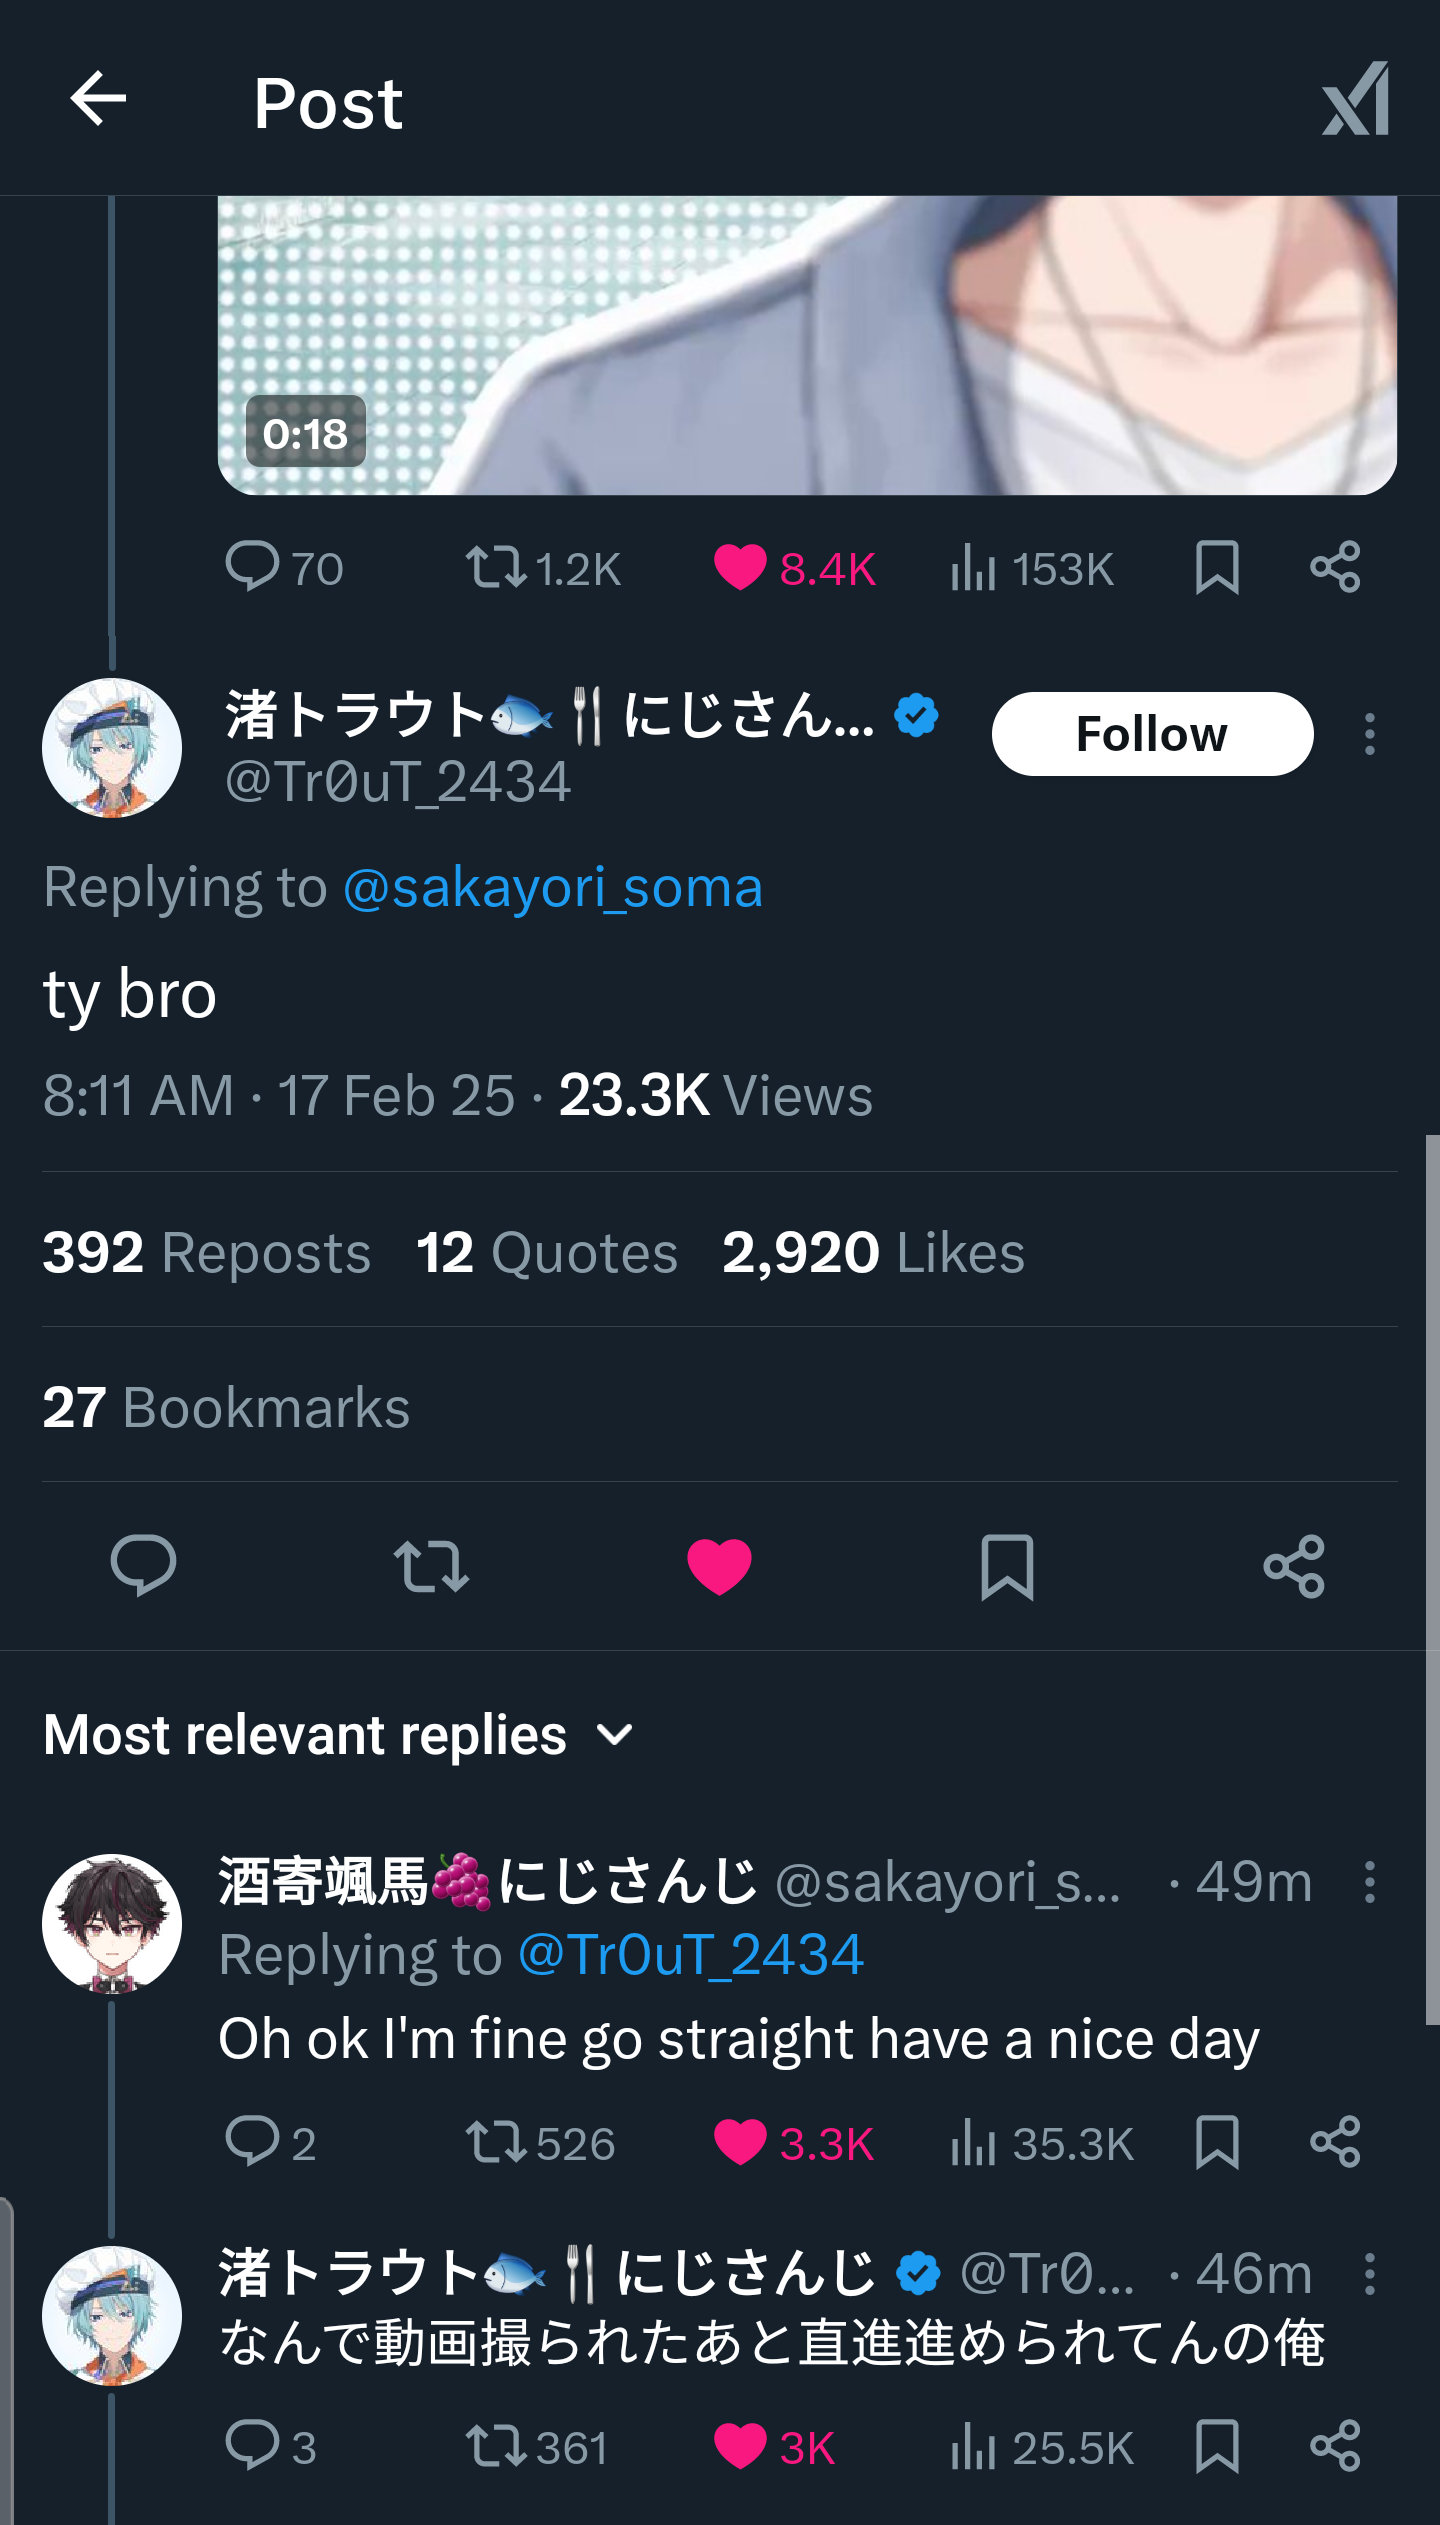Image resolution: width=1440 pixels, height=2525 pixels.
Task: Open more options on the 49m reply
Action: click(1370, 1882)
